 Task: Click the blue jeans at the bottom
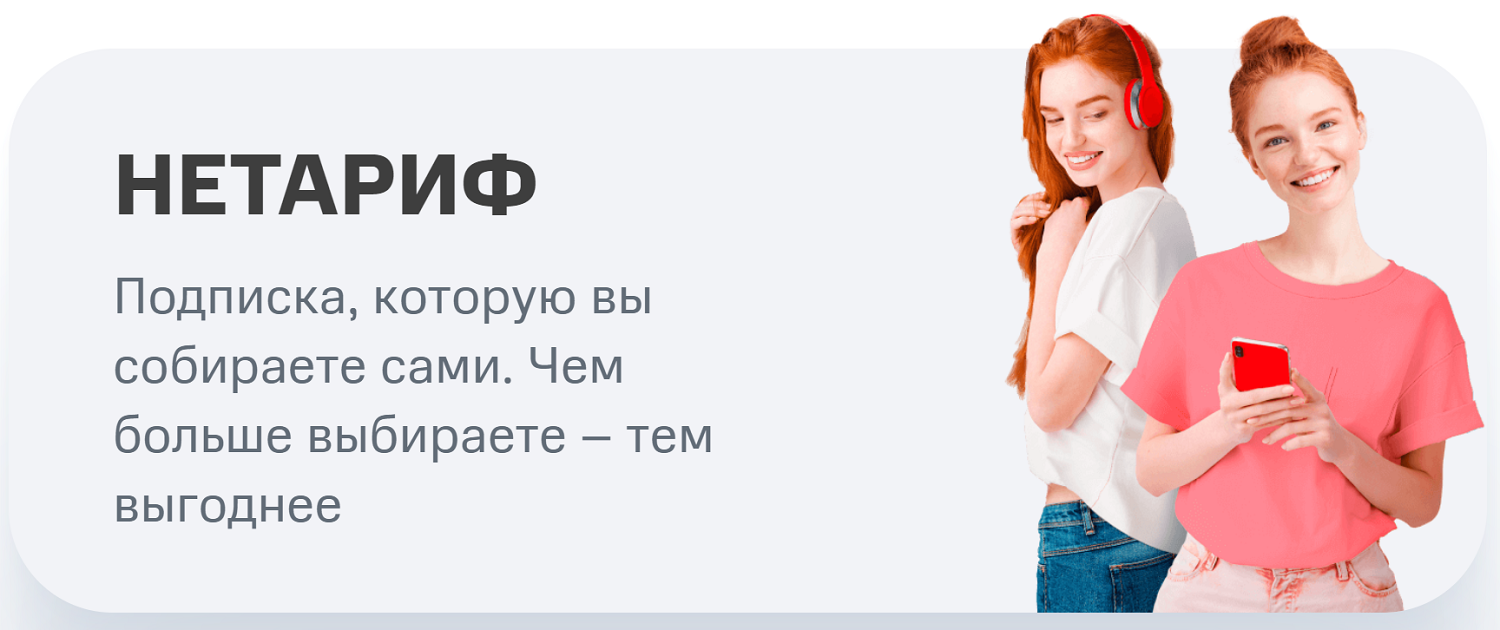[1098, 560]
